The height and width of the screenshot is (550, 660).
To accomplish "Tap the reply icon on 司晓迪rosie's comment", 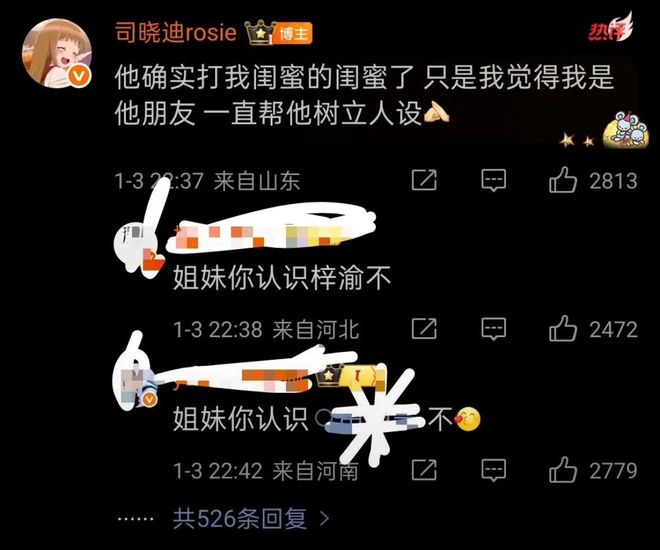I will pyautogui.click(x=494, y=181).
